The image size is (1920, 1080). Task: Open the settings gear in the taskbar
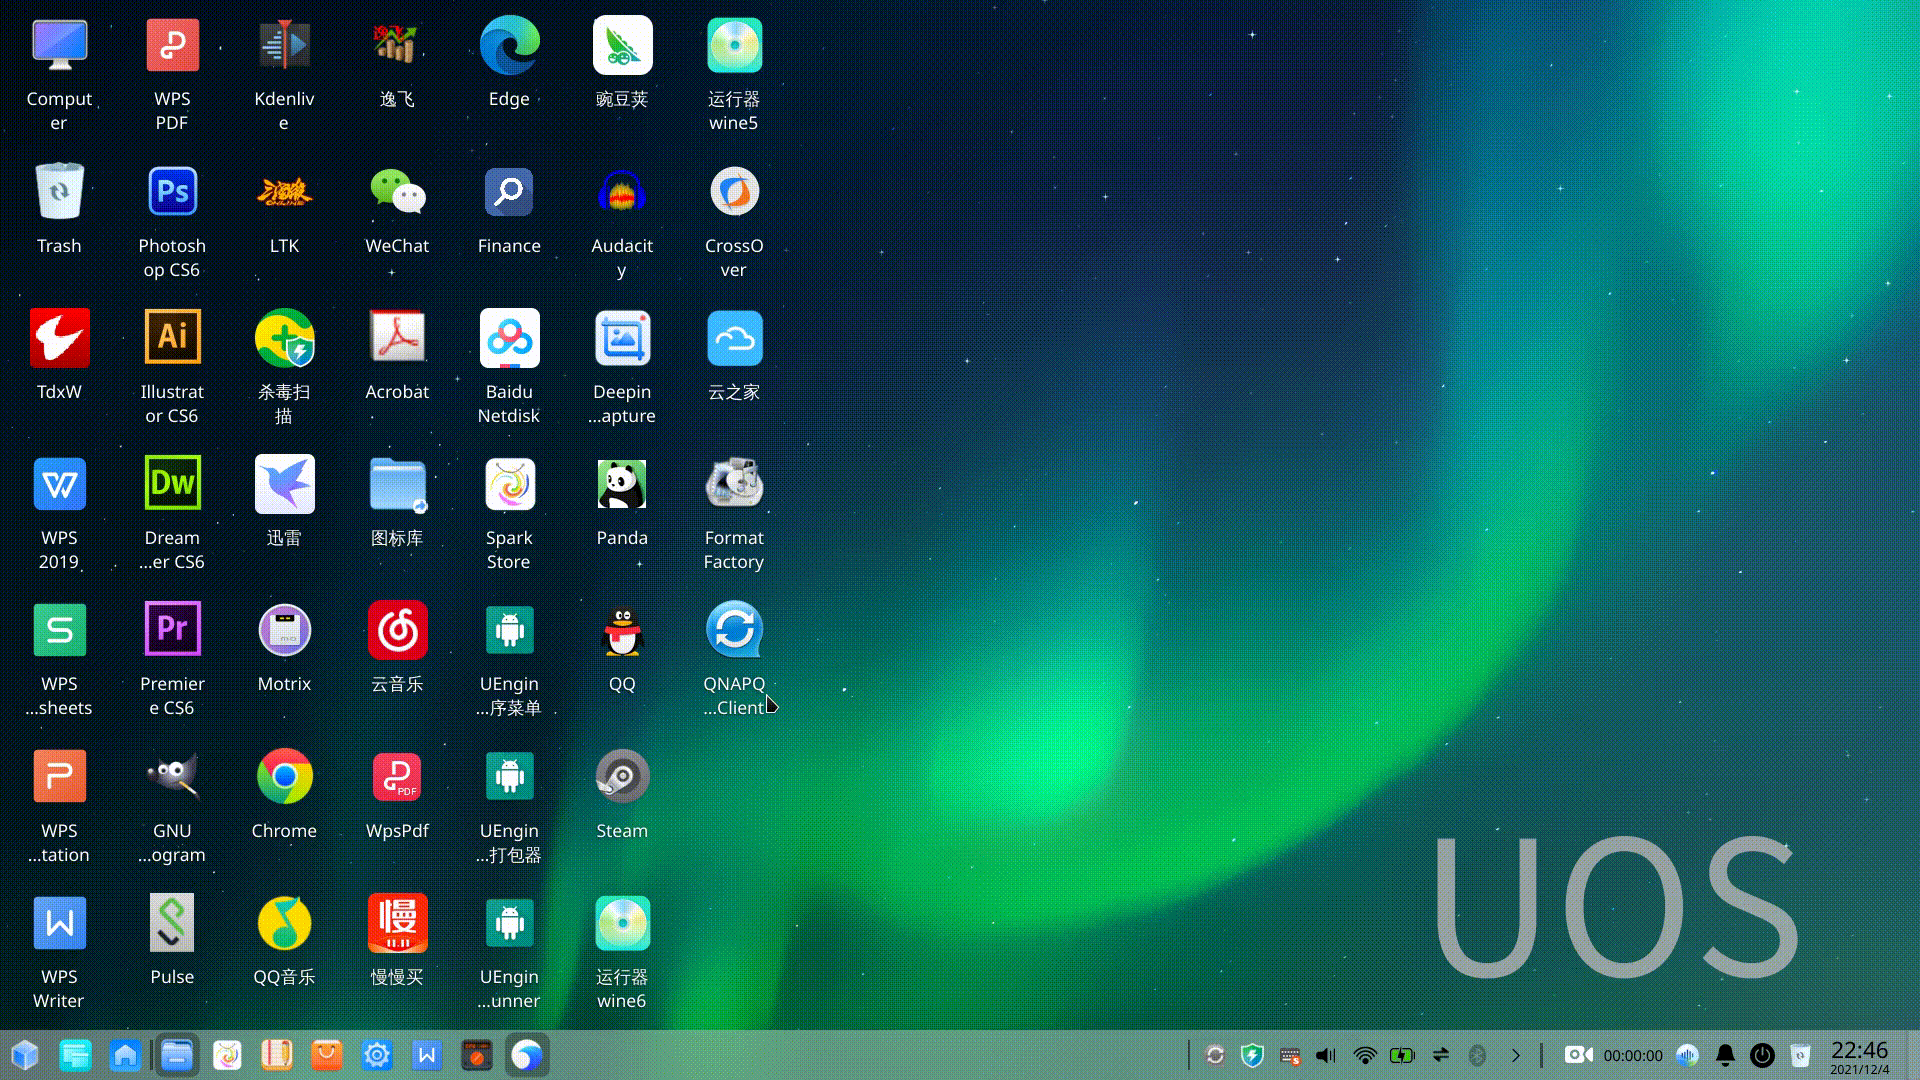pos(377,1055)
